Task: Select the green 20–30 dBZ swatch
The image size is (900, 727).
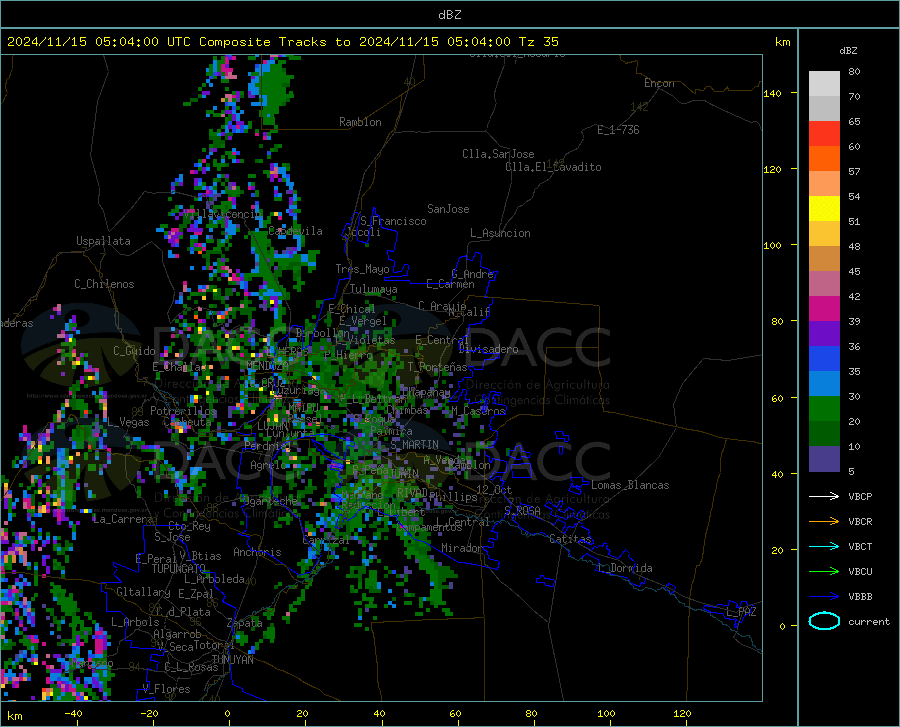Action: 824,409
